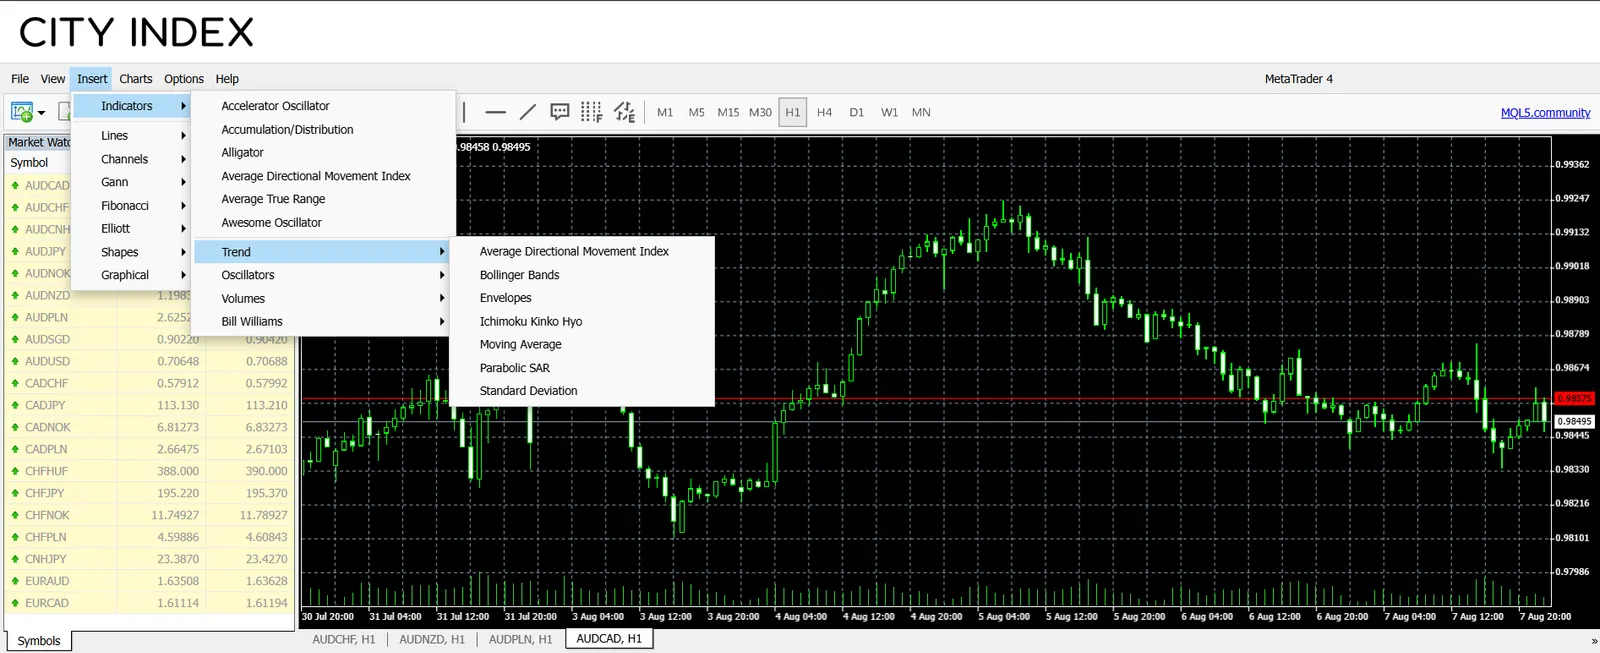Click the New Chart toolbar icon
This screenshot has width=1600, height=653.
pyautogui.click(x=22, y=112)
